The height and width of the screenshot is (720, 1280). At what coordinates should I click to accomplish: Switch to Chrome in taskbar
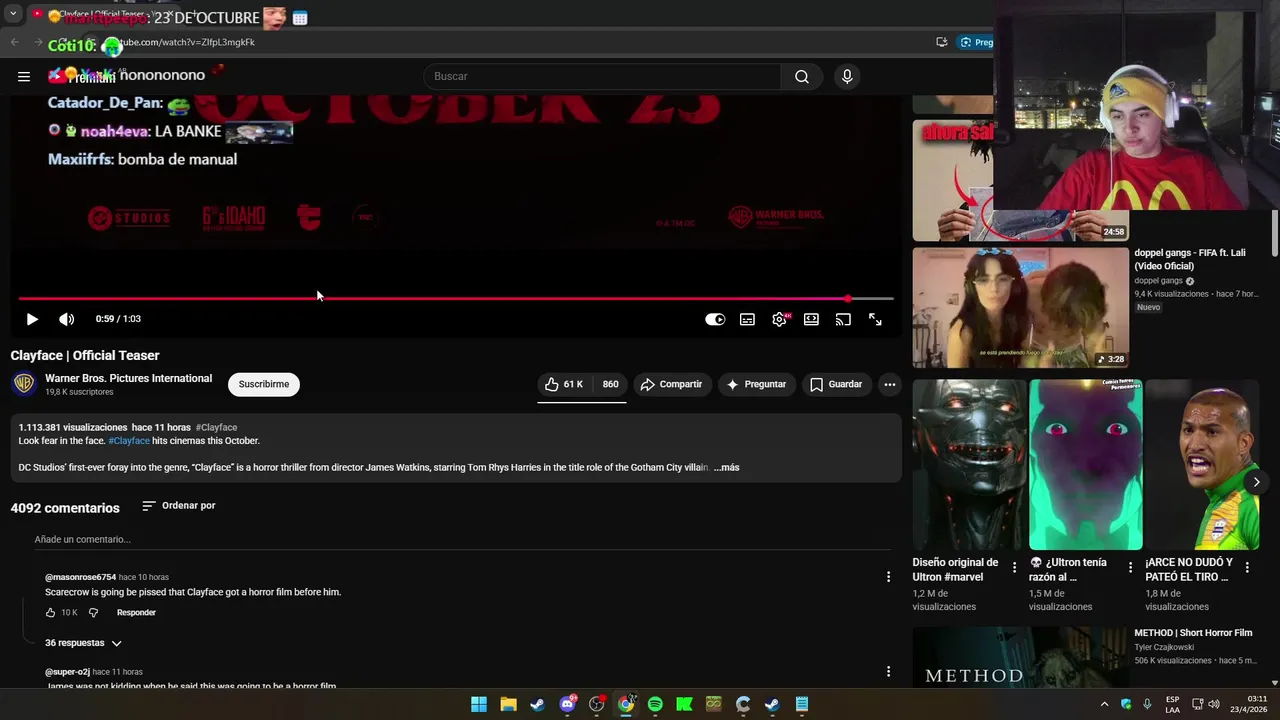[626, 704]
